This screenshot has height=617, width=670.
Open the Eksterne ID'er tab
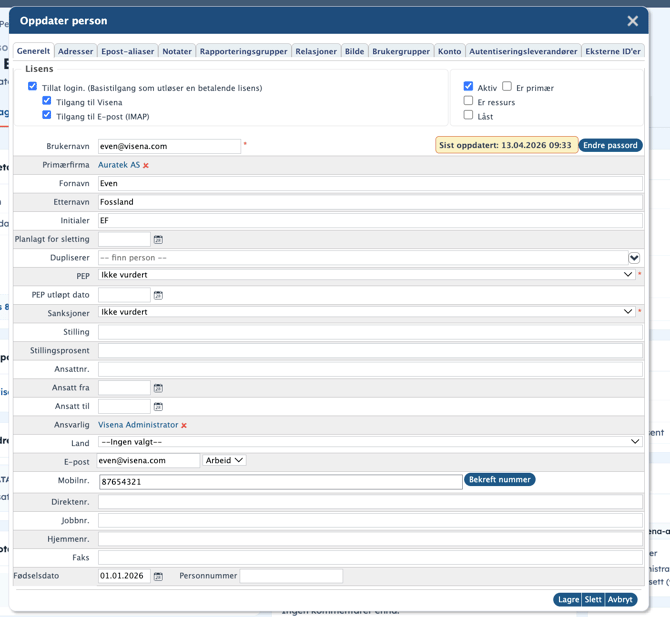[x=613, y=51]
